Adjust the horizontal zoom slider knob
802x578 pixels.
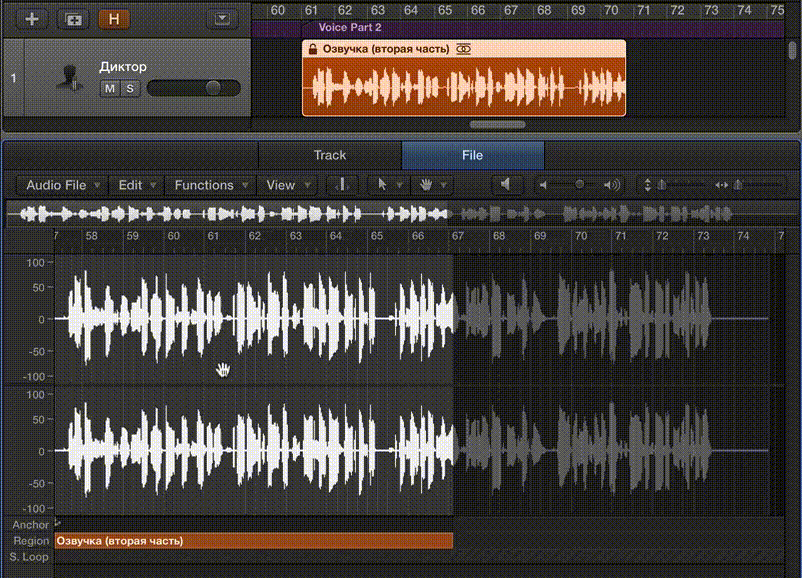[x=738, y=185]
